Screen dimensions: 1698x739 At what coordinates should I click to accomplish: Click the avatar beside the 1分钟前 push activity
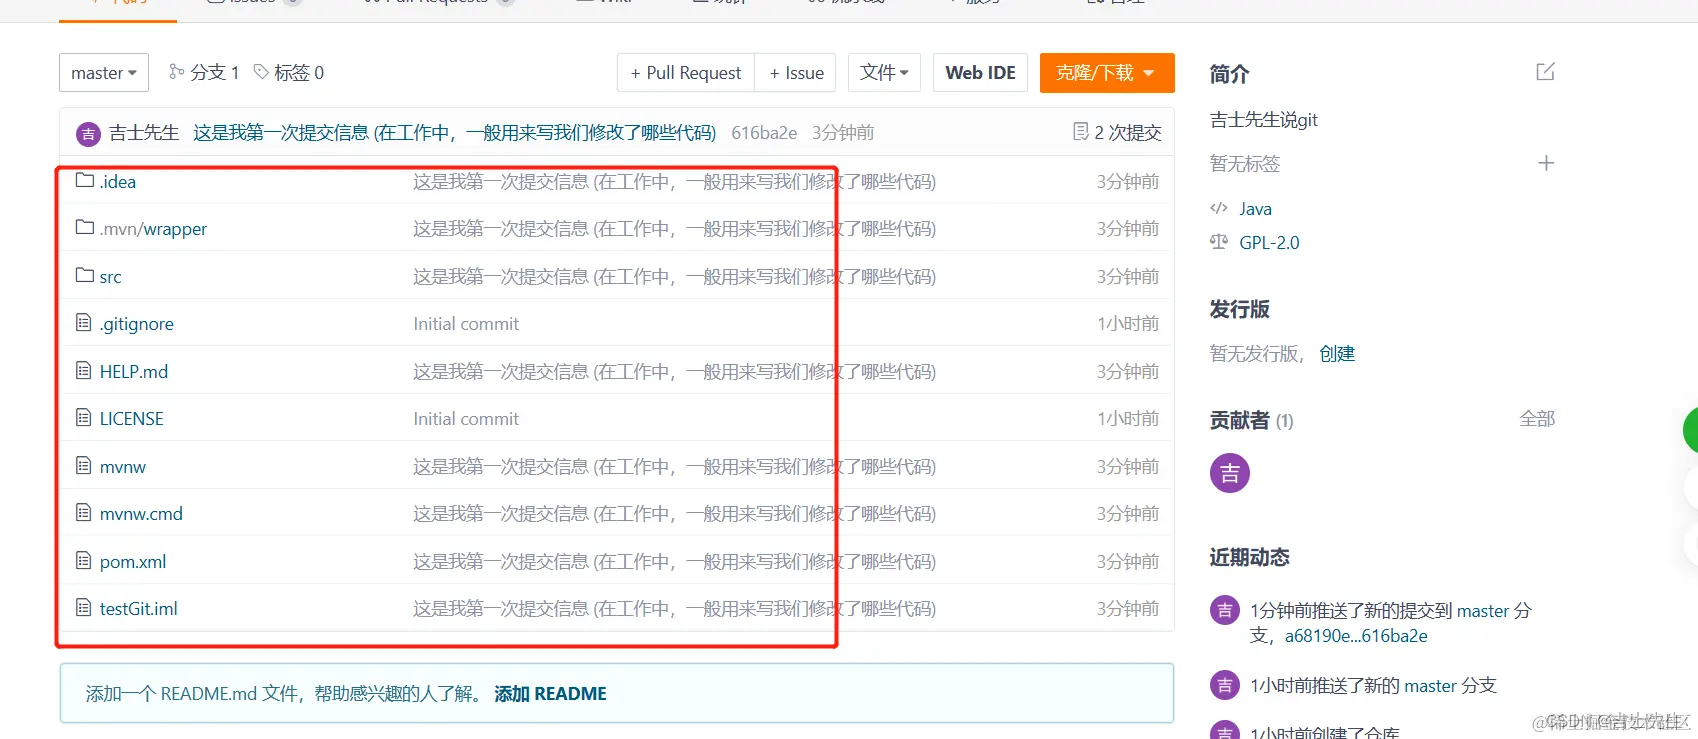click(1225, 610)
